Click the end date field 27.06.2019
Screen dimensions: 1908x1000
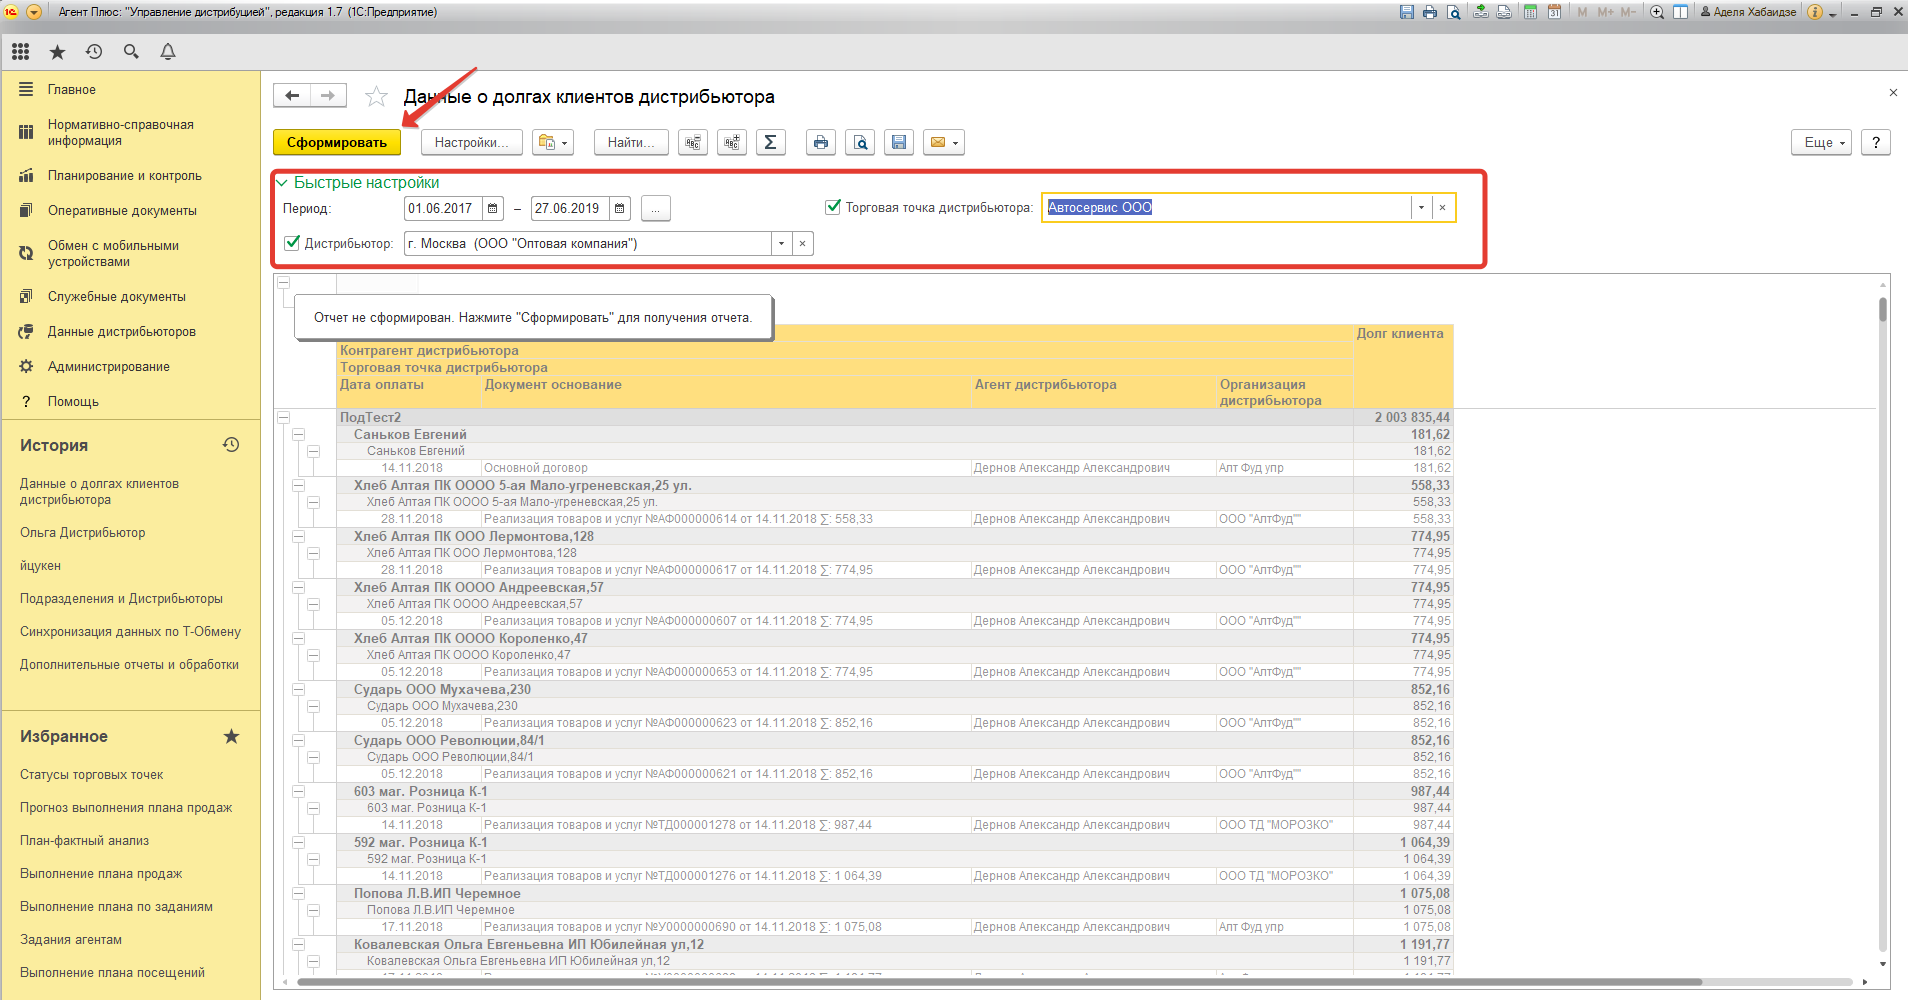[x=570, y=208]
